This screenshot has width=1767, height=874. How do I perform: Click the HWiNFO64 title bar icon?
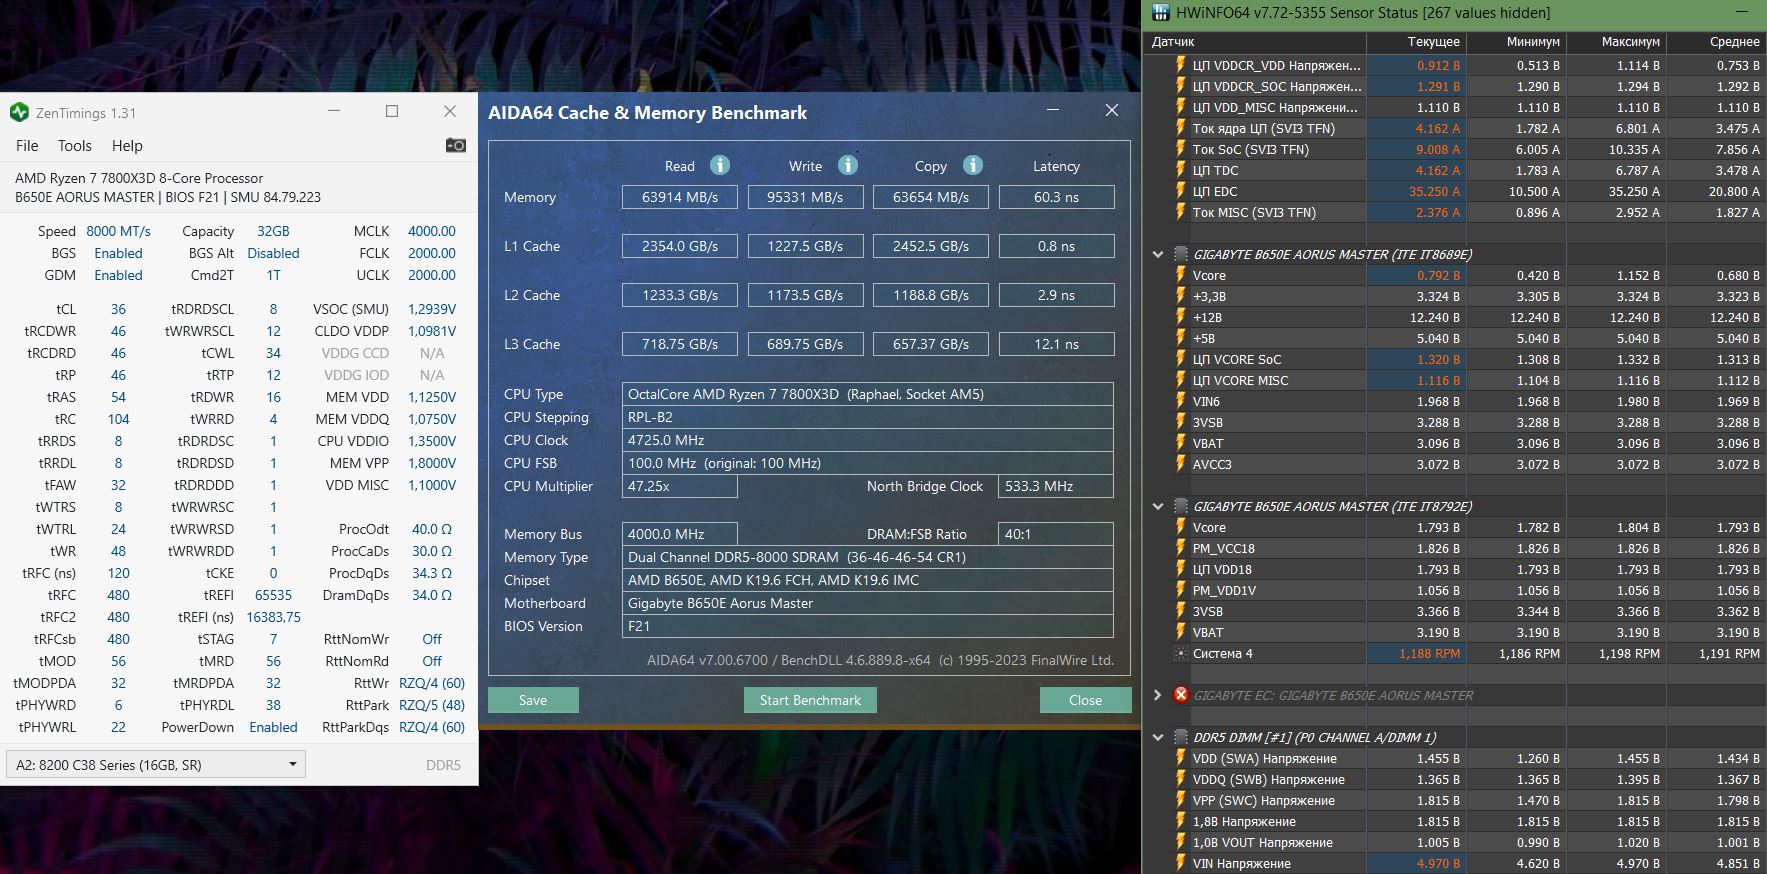click(x=1160, y=13)
